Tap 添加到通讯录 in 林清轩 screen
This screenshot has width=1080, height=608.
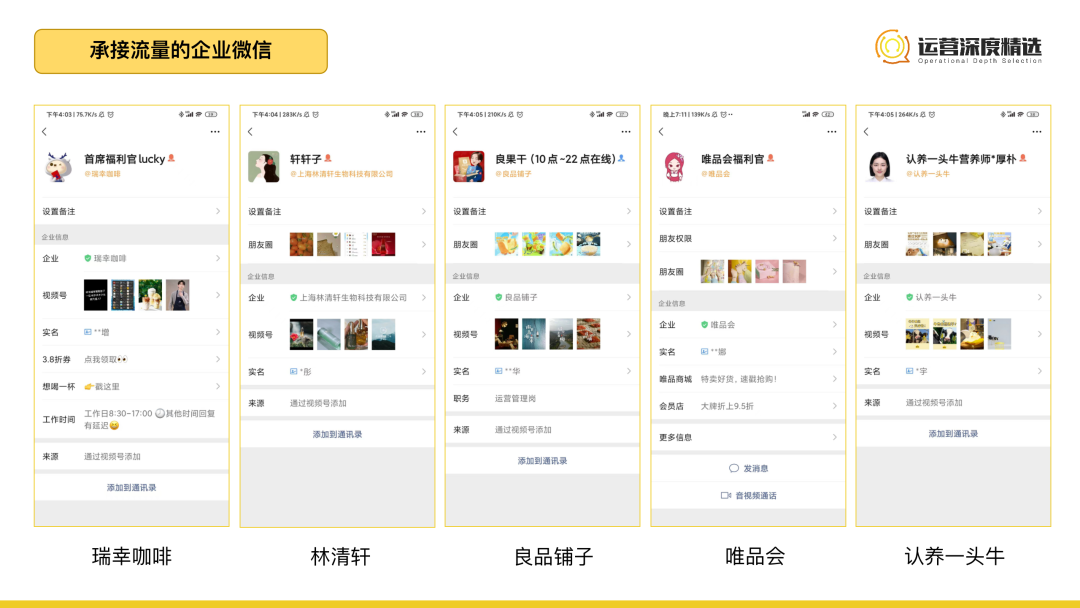tap(338, 434)
